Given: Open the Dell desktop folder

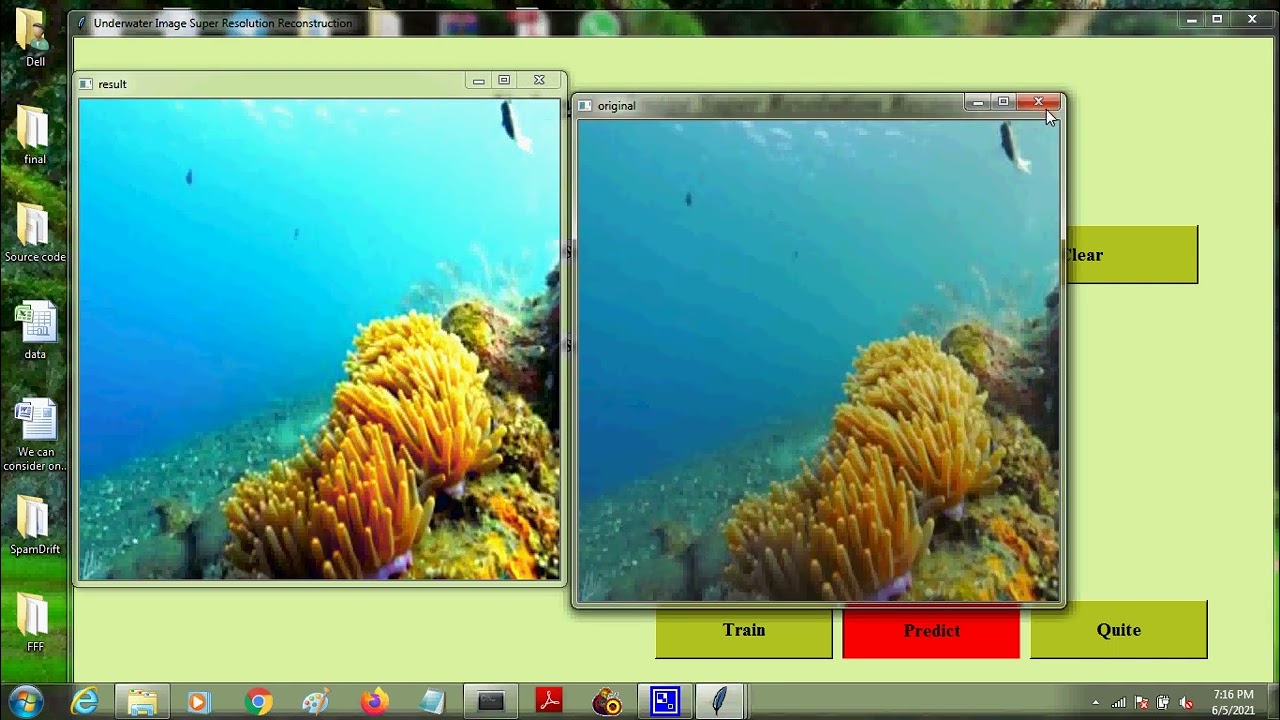Looking at the screenshot, I should (35, 38).
